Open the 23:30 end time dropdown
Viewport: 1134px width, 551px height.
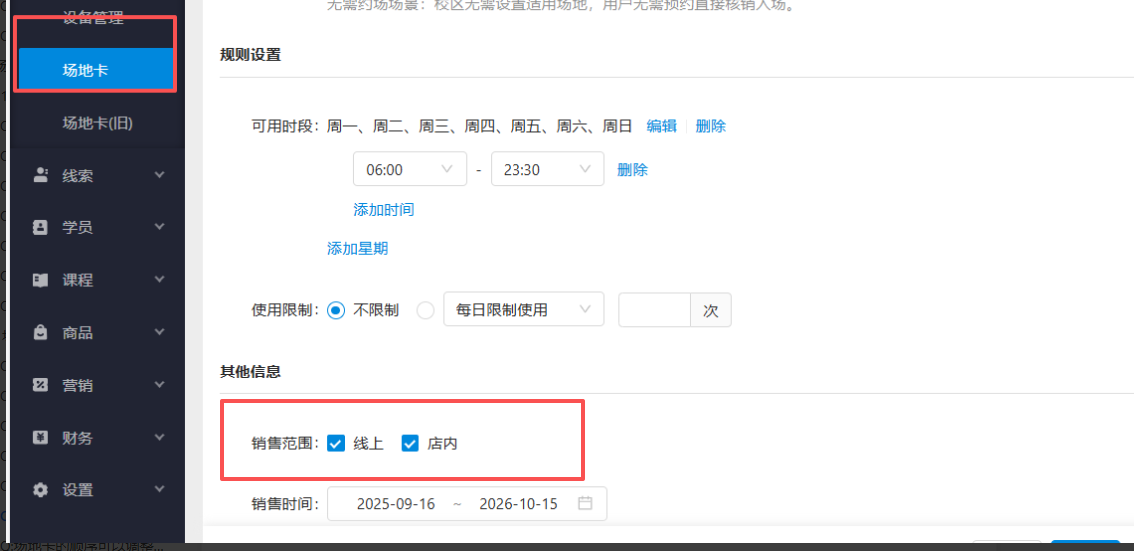547,169
